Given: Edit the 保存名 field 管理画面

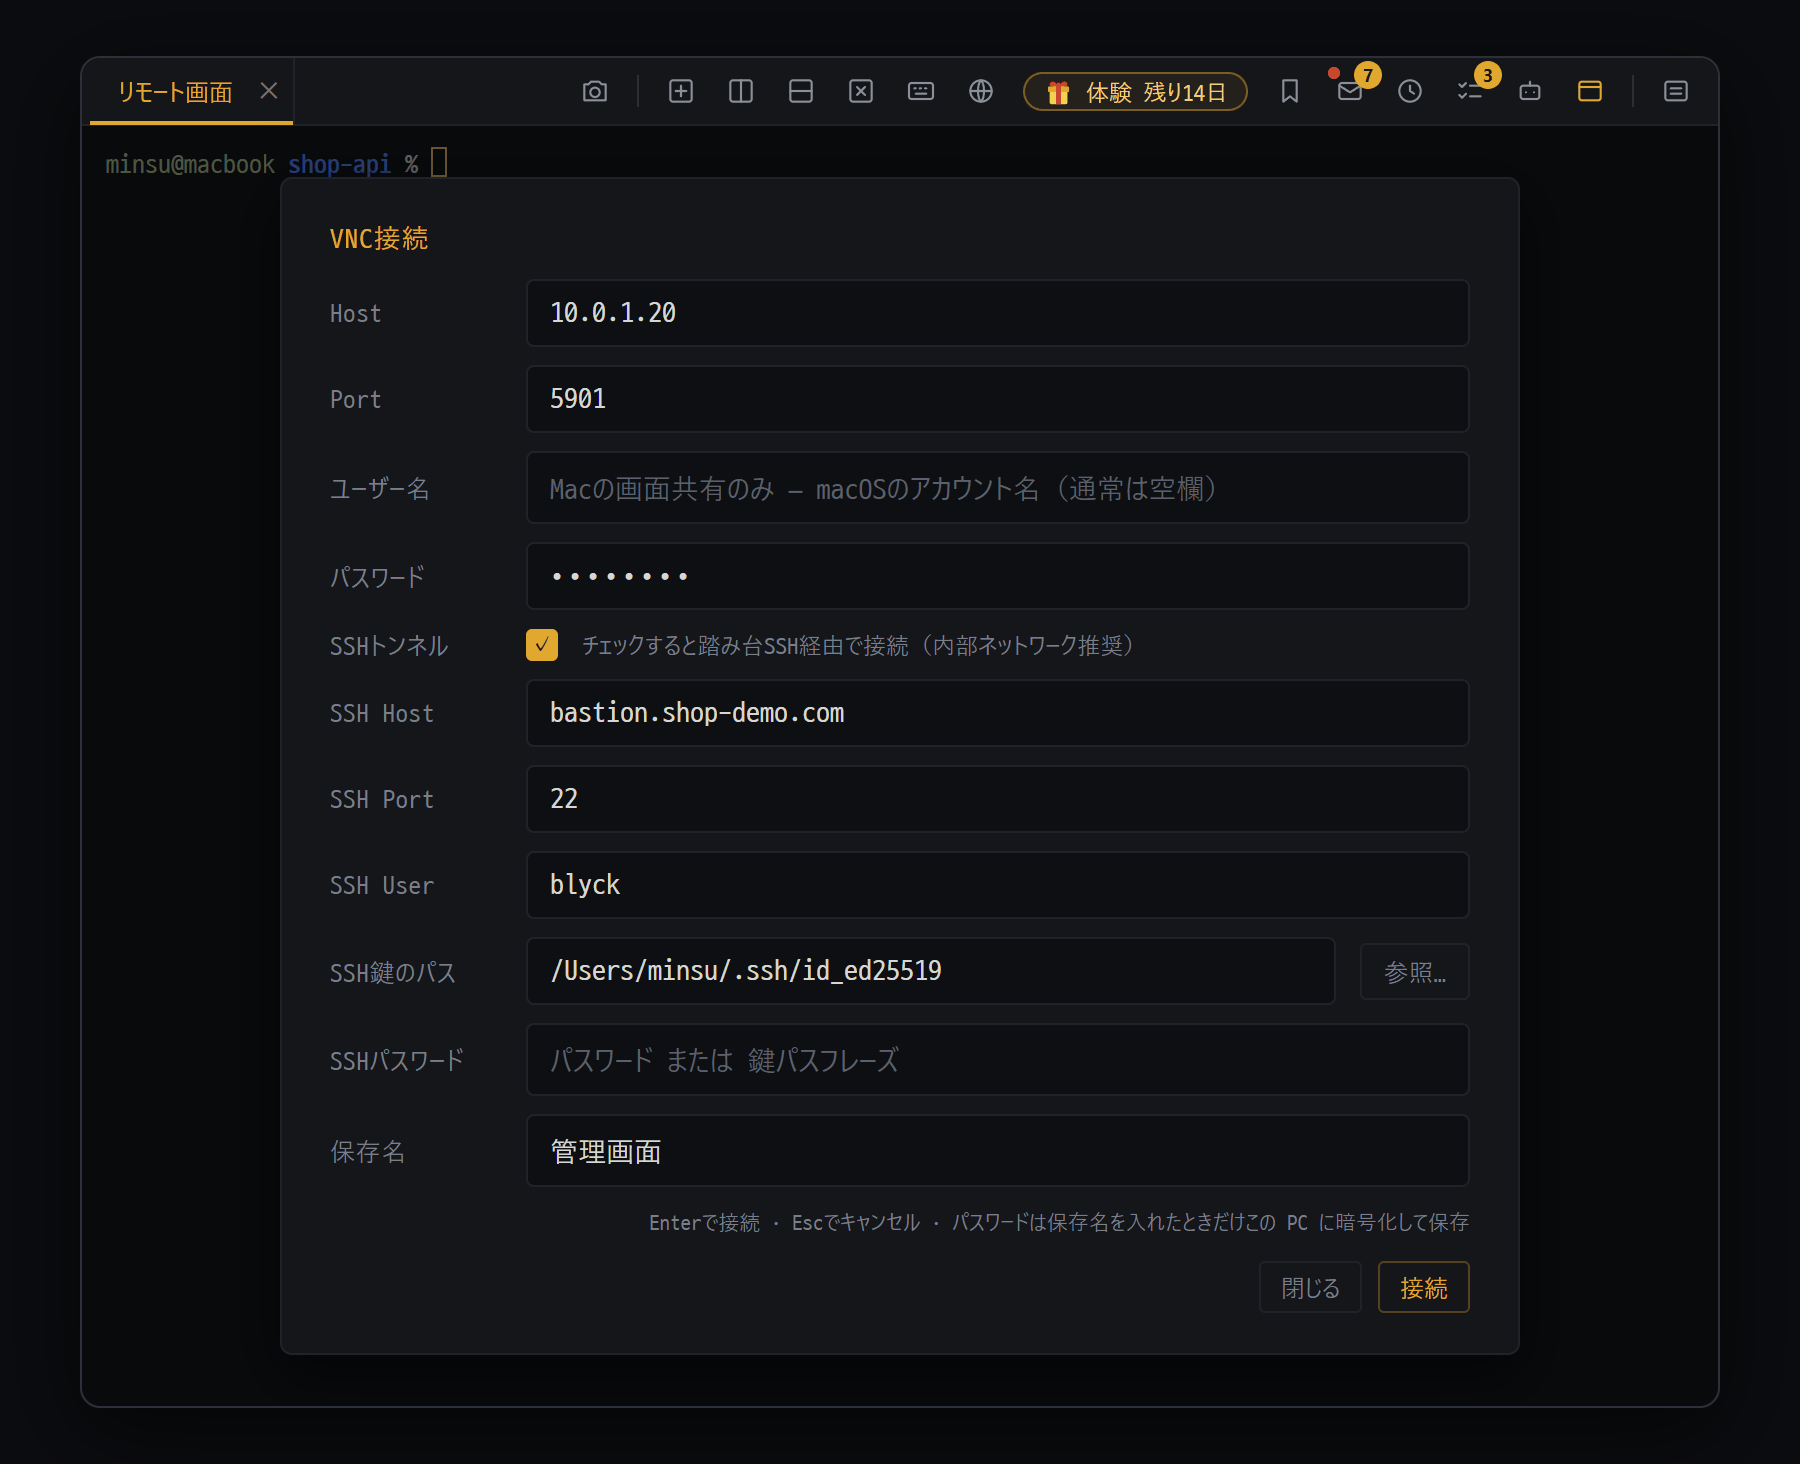Looking at the screenshot, I should [x=997, y=1151].
